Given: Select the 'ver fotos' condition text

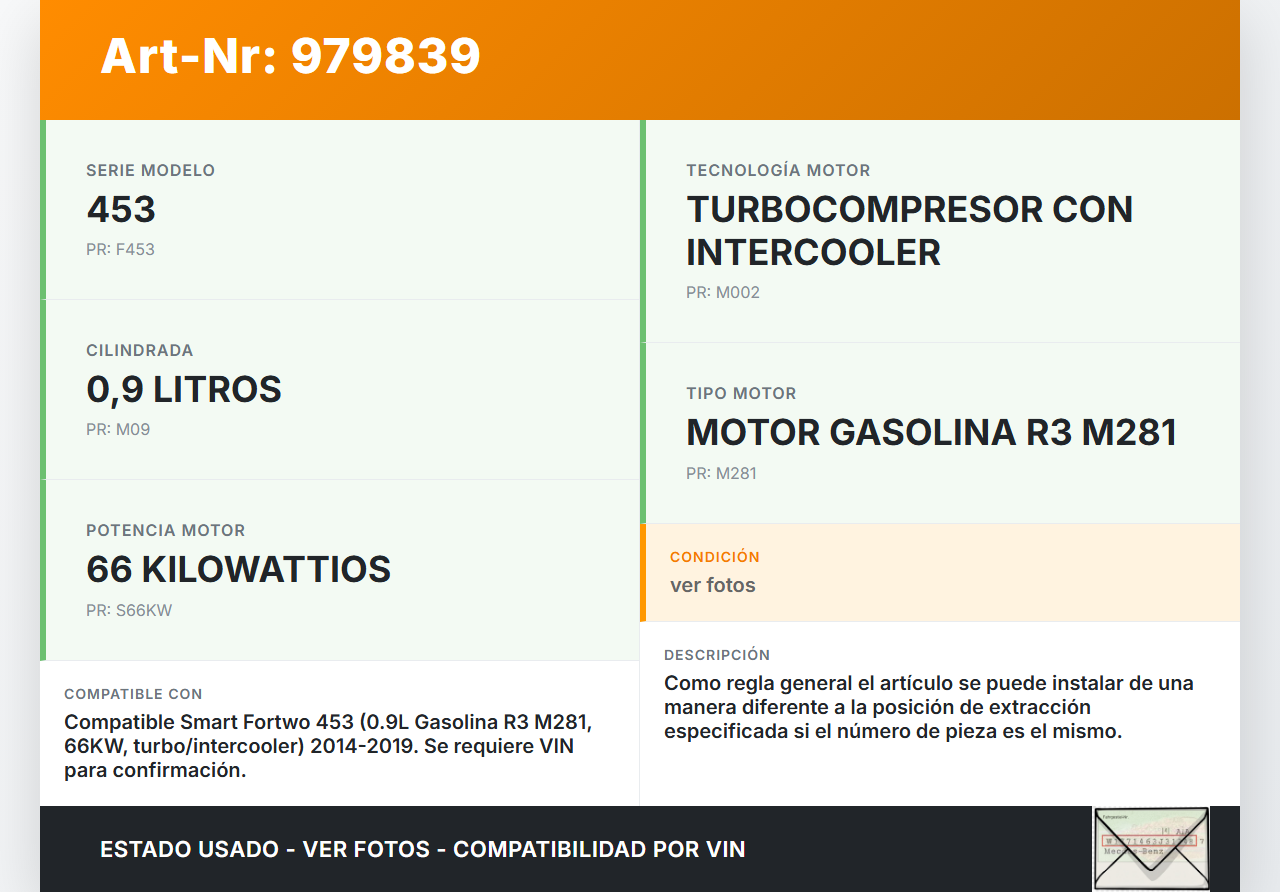Looking at the screenshot, I should click(713, 585).
